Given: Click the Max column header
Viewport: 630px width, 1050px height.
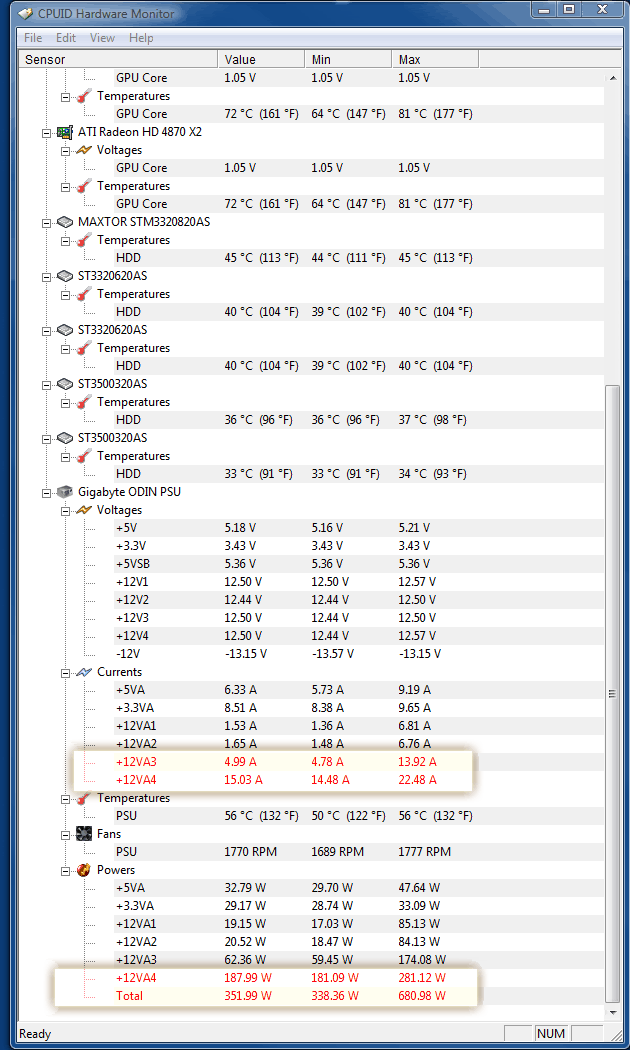Looking at the screenshot, I should coord(435,60).
